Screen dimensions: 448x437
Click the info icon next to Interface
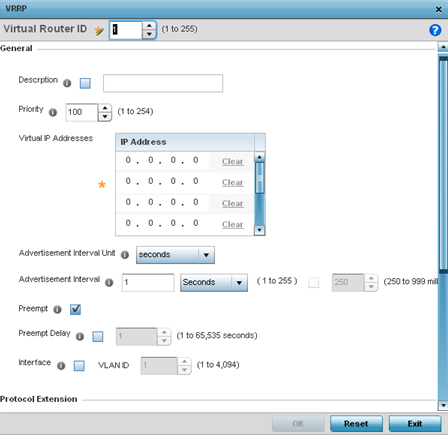point(61,366)
